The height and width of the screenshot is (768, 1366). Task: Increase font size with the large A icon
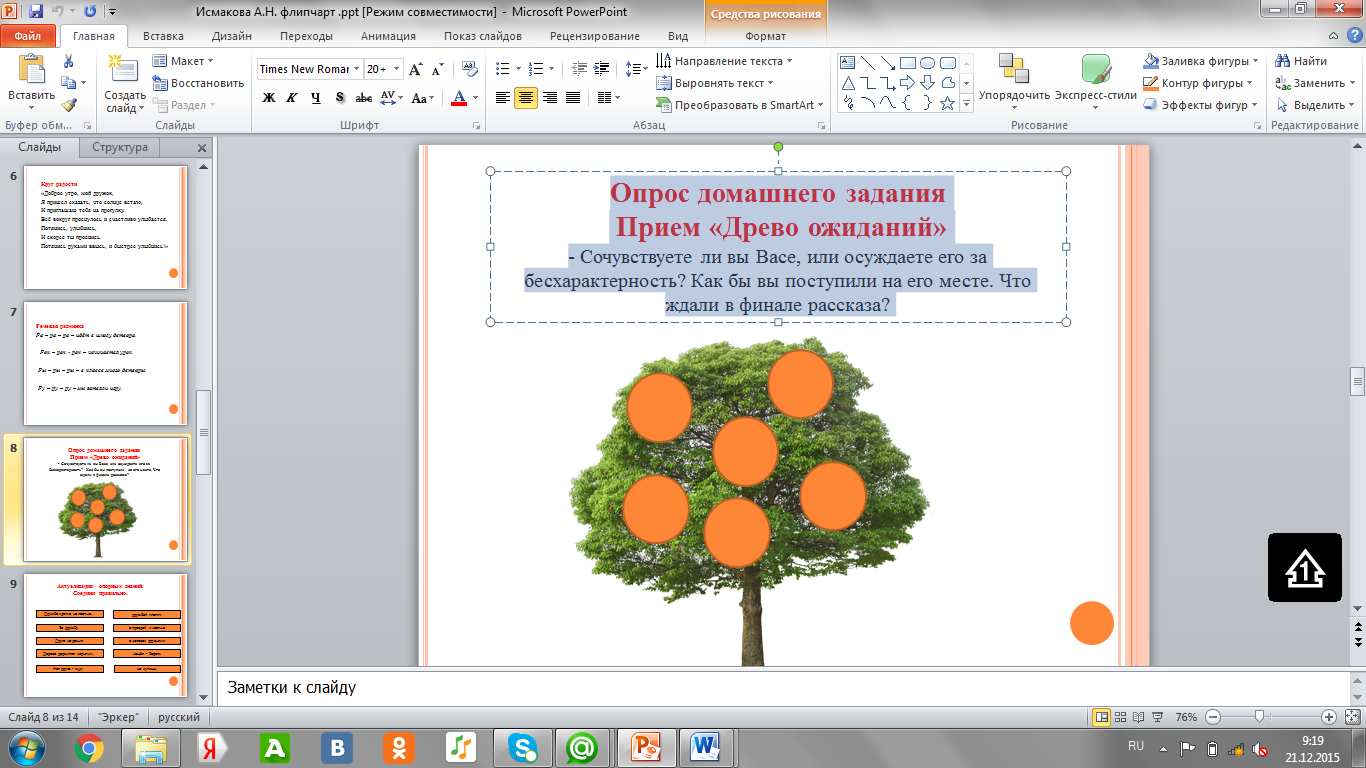416,69
